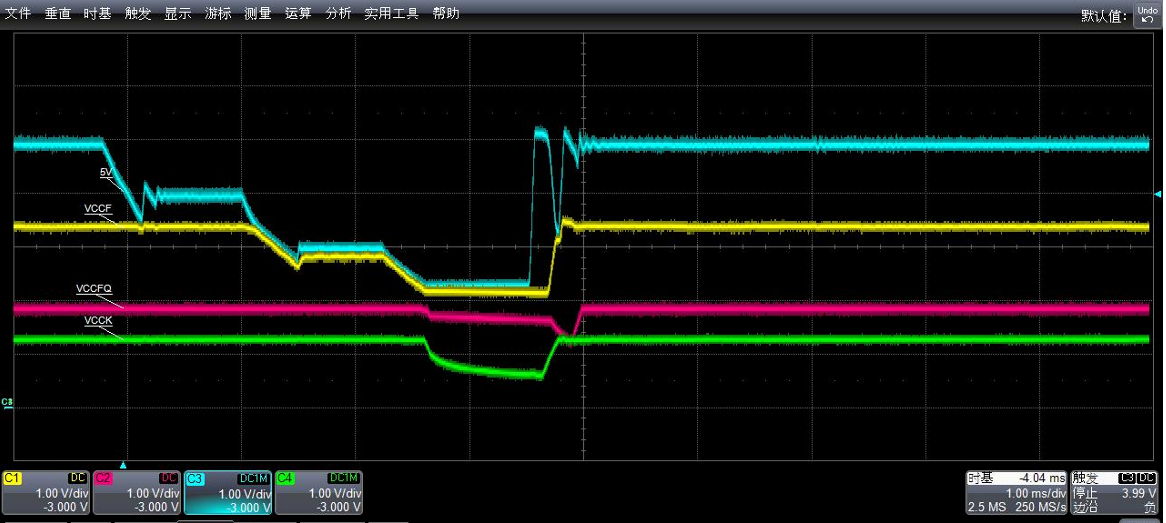Open the 运算 (Math) menu
Viewport: 1166px width, 523px height.
(x=298, y=13)
